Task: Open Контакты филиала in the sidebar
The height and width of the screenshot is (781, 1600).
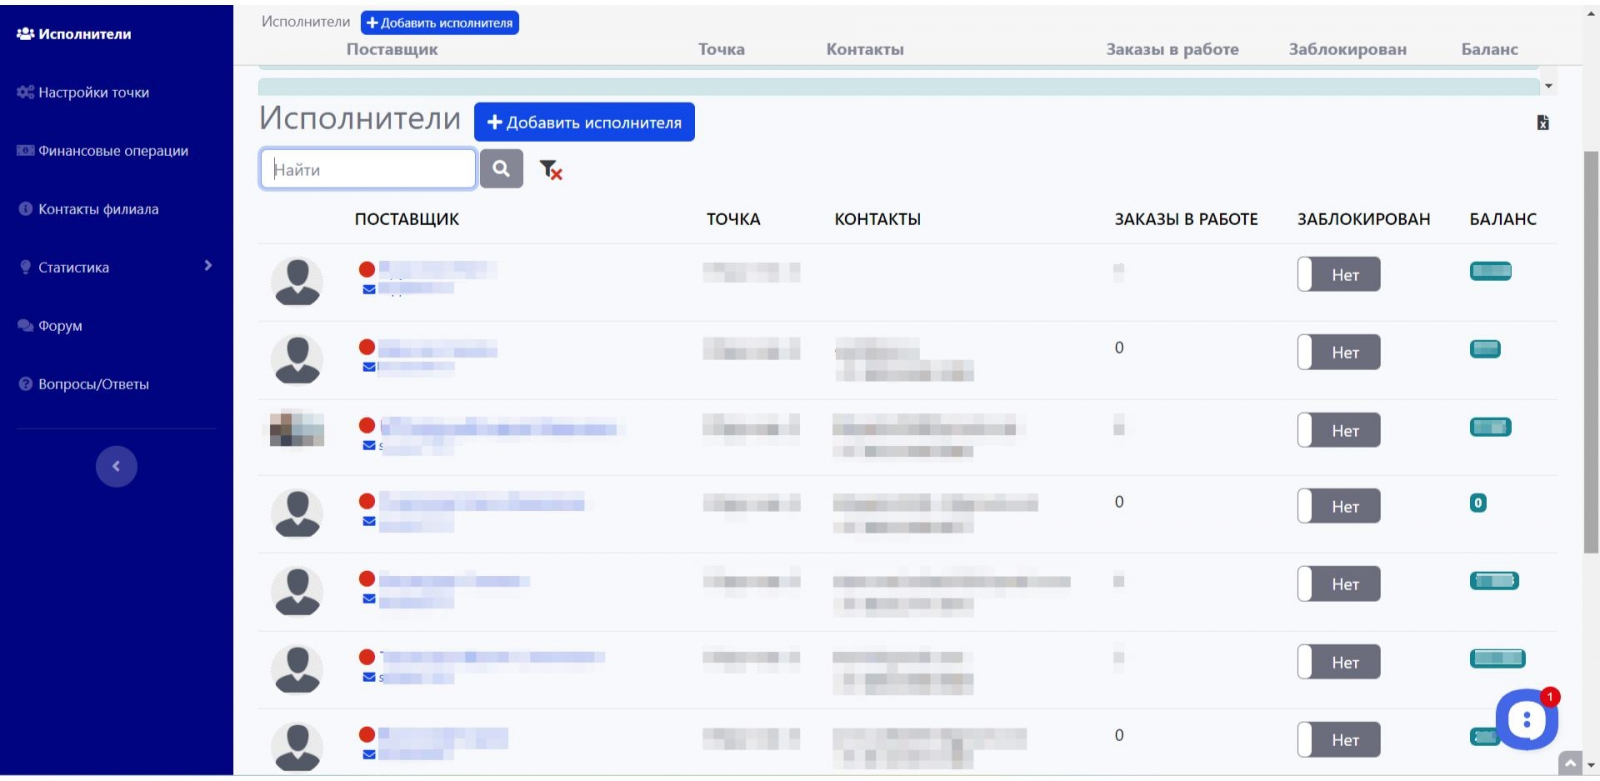Action: click(88, 209)
